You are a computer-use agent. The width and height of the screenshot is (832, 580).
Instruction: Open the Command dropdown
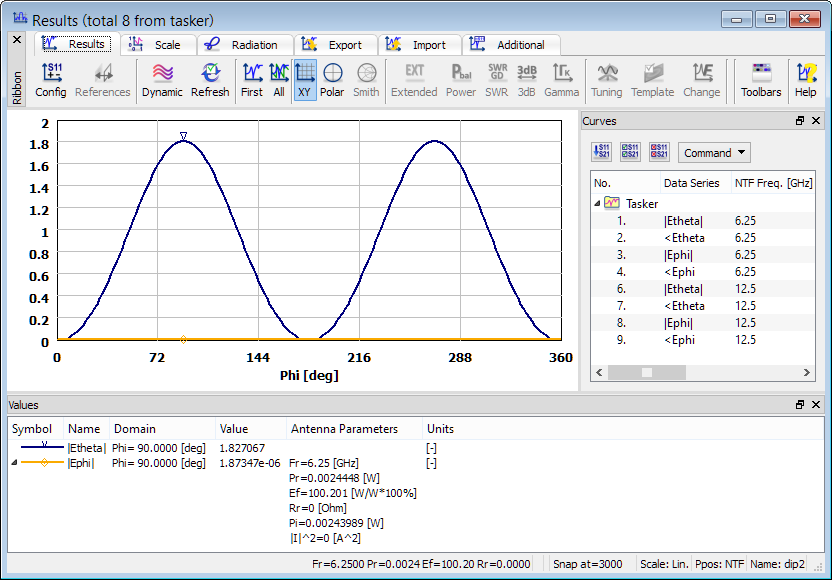(x=714, y=153)
